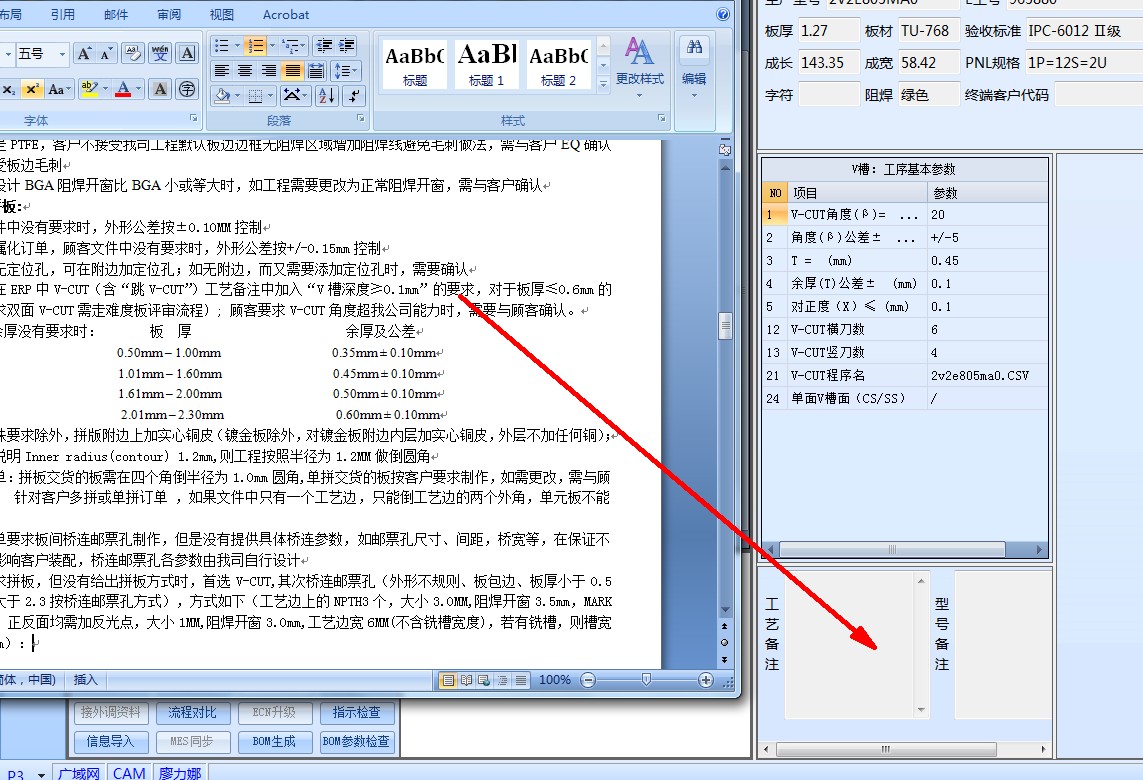
Task: Align paragraph text right
Action: pyautogui.click(x=269, y=71)
